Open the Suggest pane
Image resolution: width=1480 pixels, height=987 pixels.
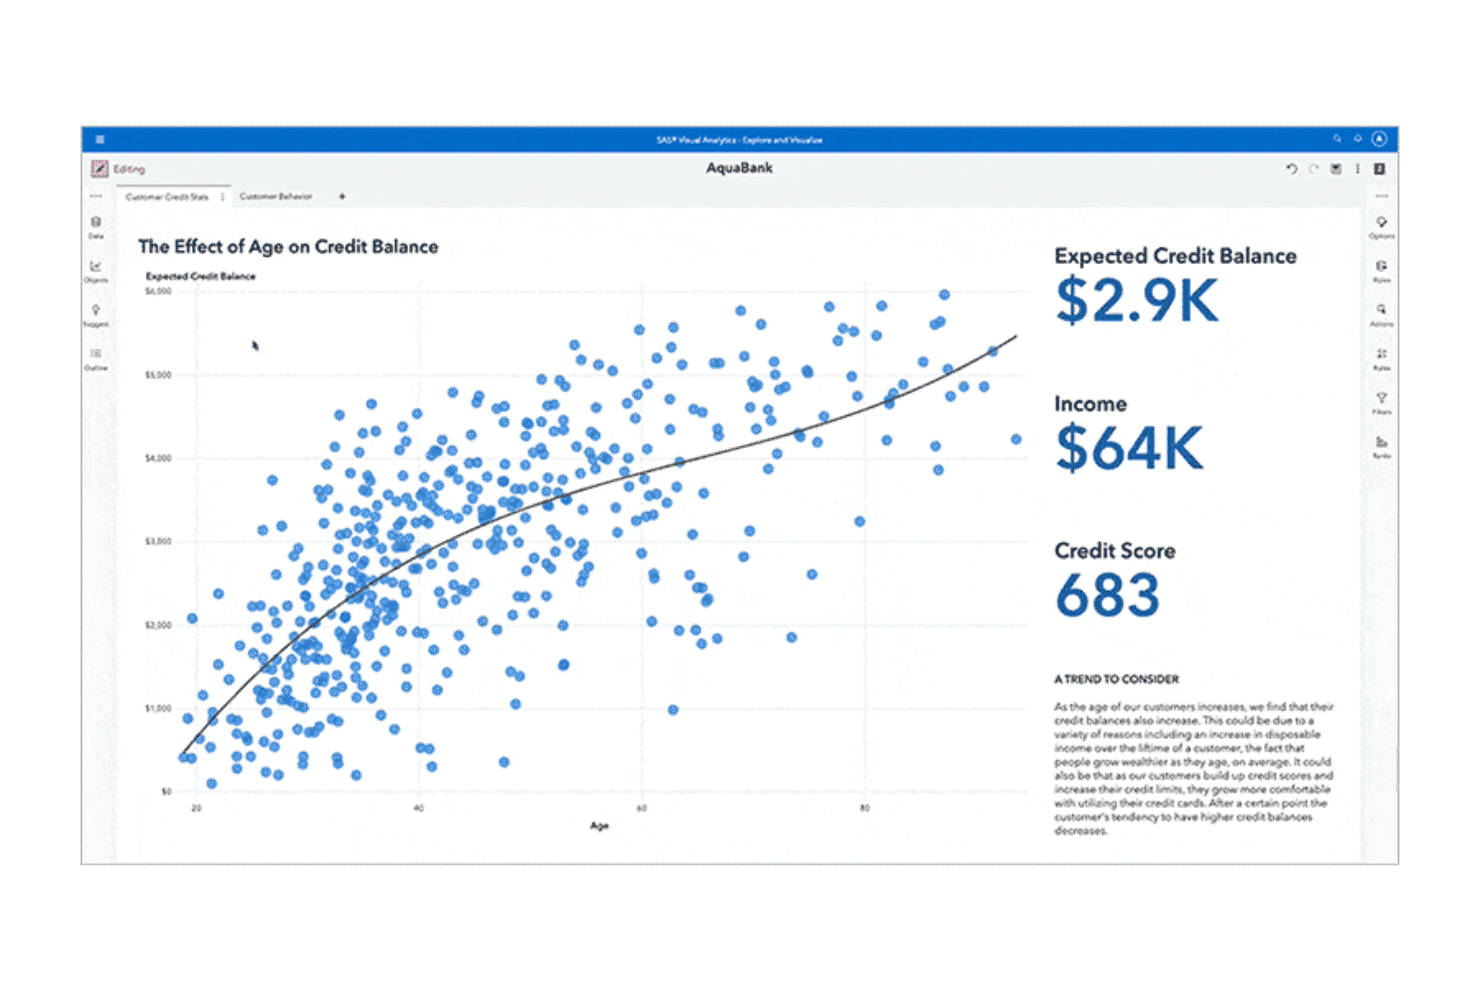click(x=96, y=315)
